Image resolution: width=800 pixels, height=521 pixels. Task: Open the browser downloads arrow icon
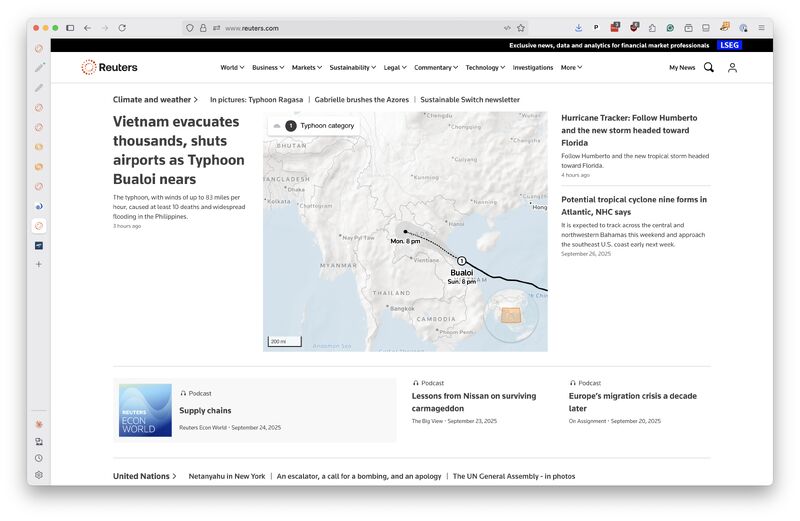(578, 28)
